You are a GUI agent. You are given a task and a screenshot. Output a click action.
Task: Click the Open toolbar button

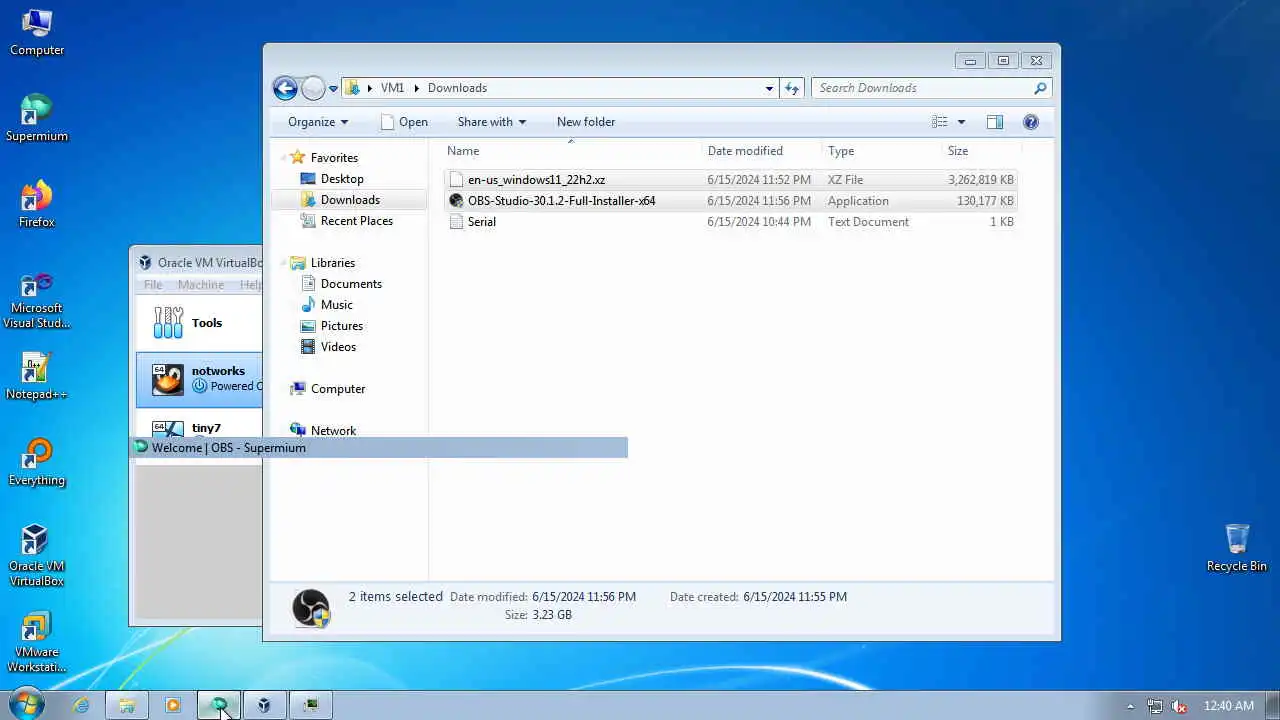click(x=404, y=122)
